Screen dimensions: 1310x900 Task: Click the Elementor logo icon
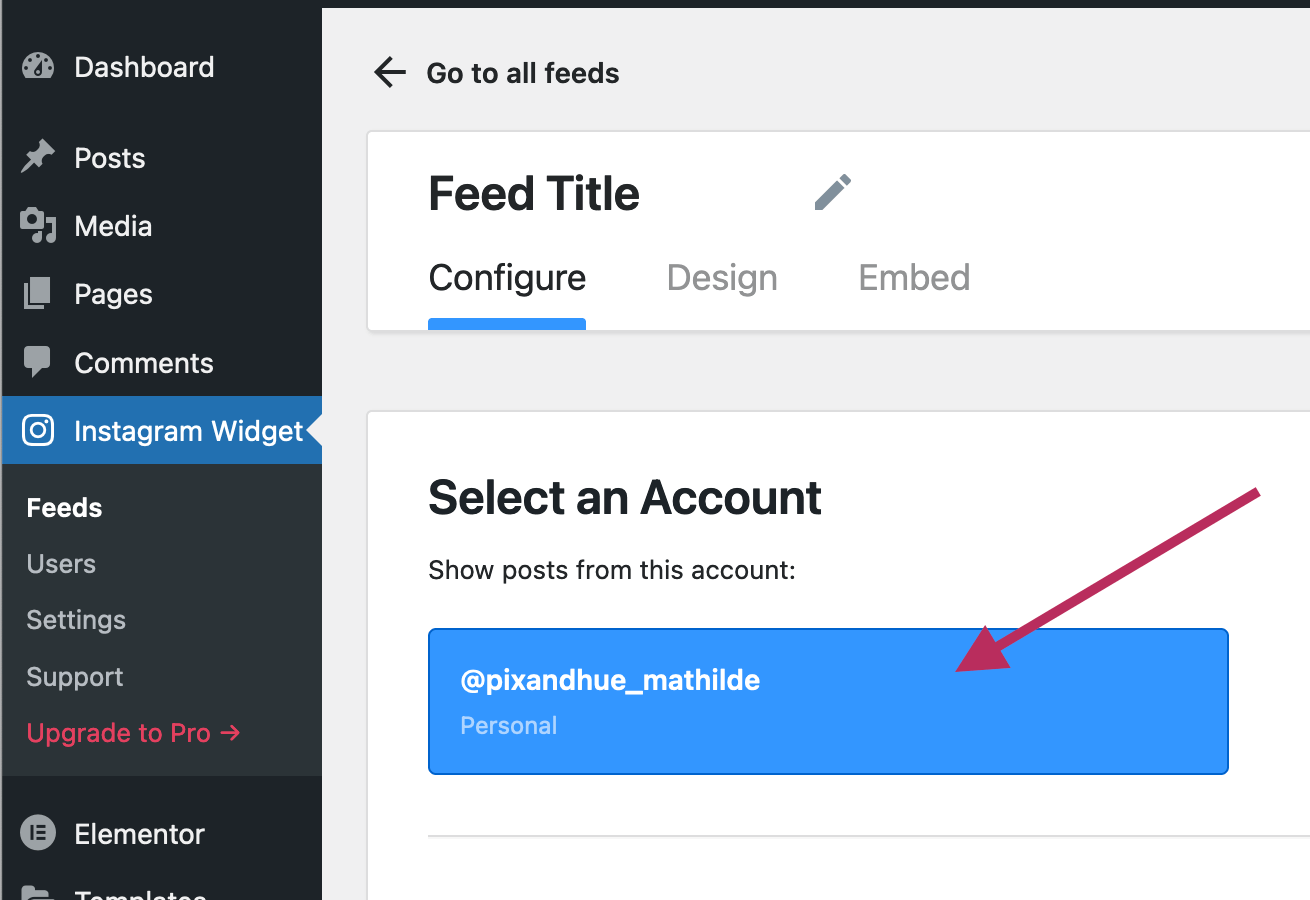[x=38, y=833]
